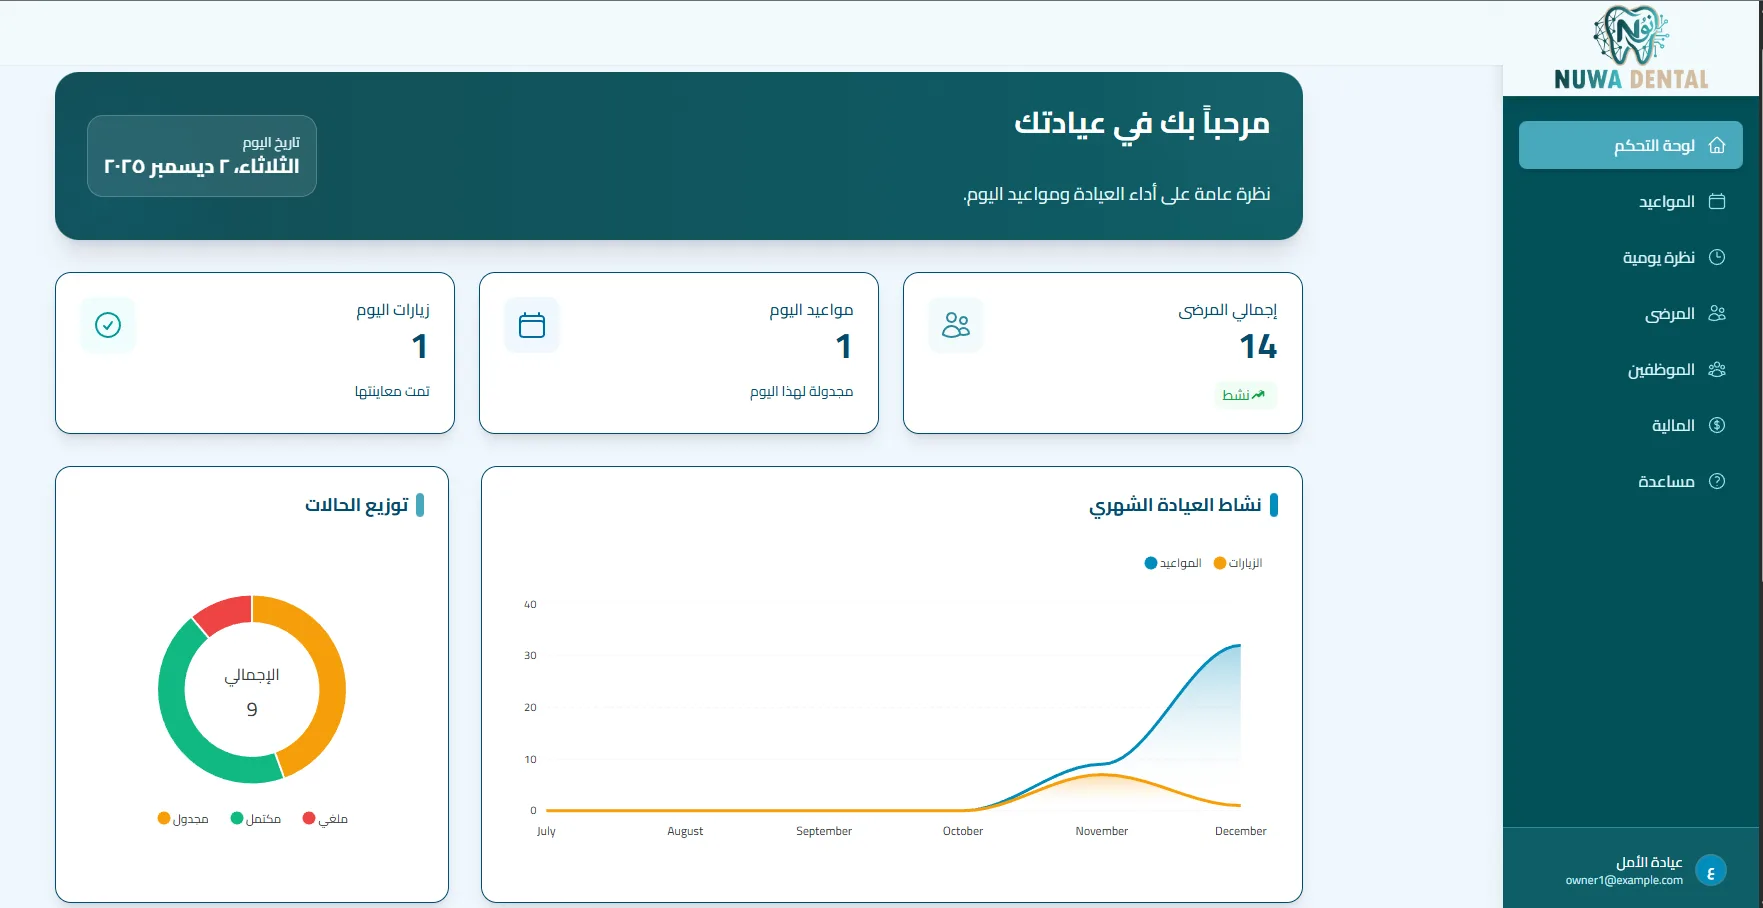Open the المواعيد menu item
This screenshot has height=908, width=1763.
(x=1666, y=201)
